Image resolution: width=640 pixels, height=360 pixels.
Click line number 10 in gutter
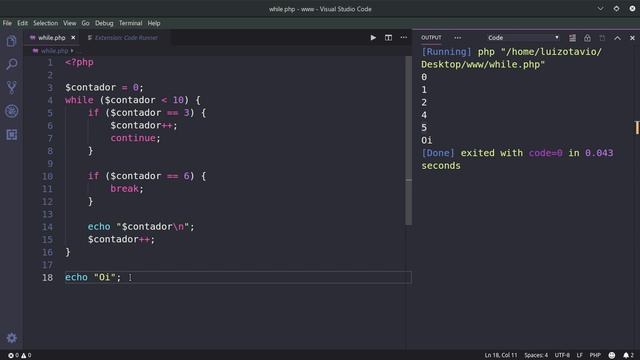(x=47, y=176)
